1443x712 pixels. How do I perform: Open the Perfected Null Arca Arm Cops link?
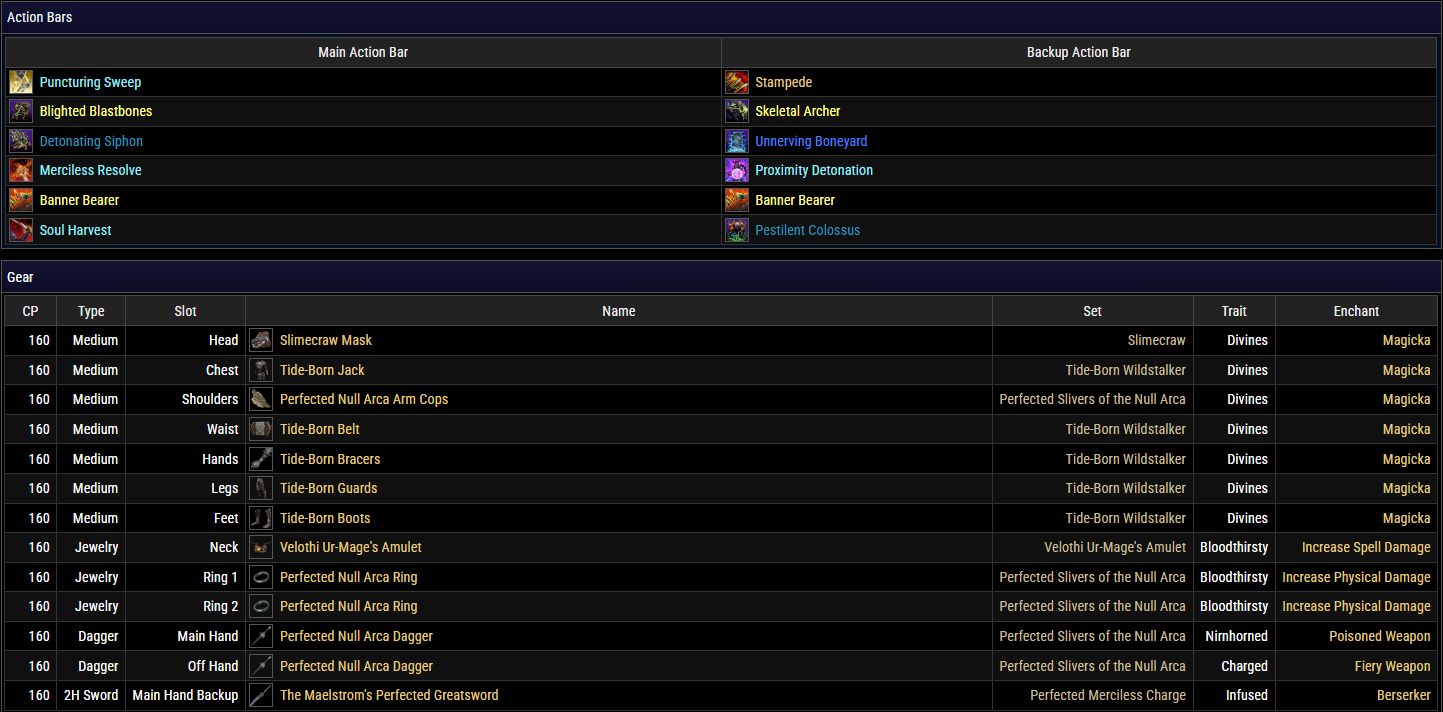coord(364,399)
